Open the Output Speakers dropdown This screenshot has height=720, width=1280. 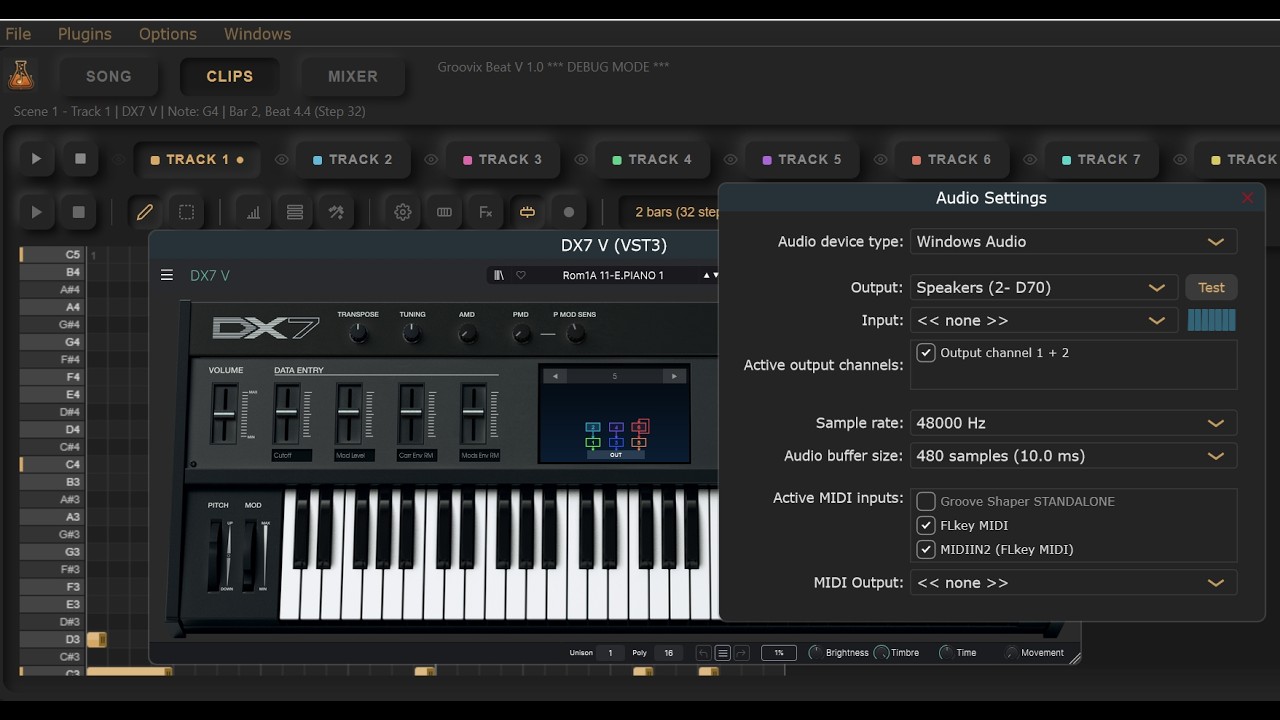(x=1044, y=288)
